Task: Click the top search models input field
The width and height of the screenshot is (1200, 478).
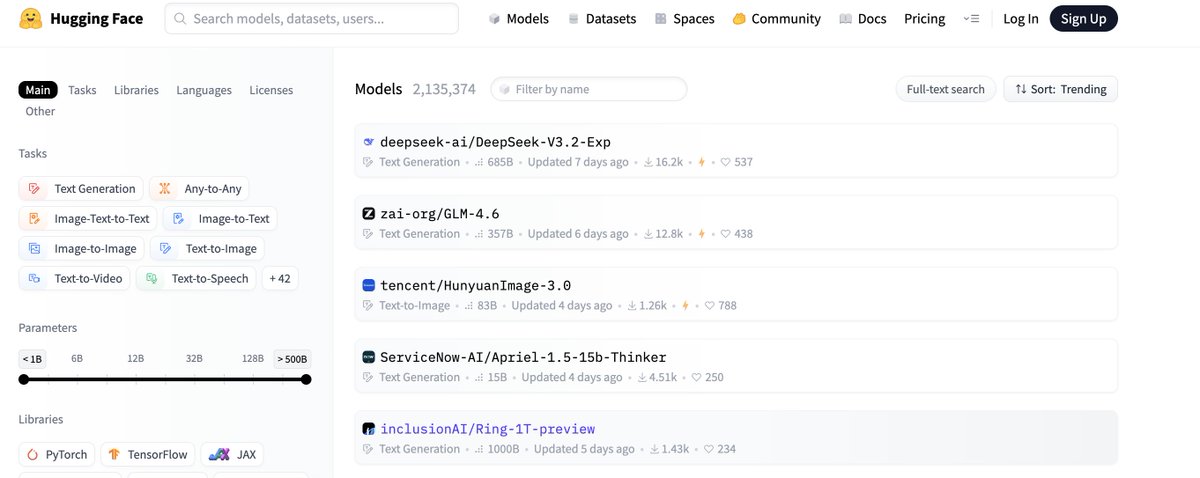Action: click(312, 19)
